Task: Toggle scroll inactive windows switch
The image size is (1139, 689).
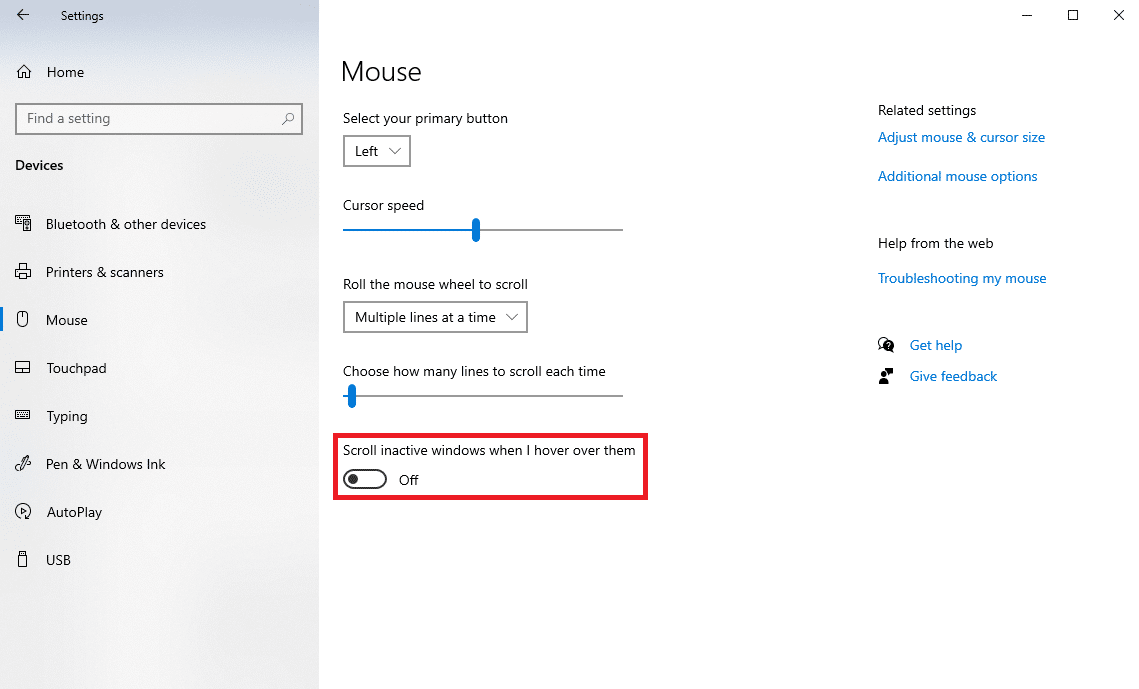Action: click(x=364, y=479)
